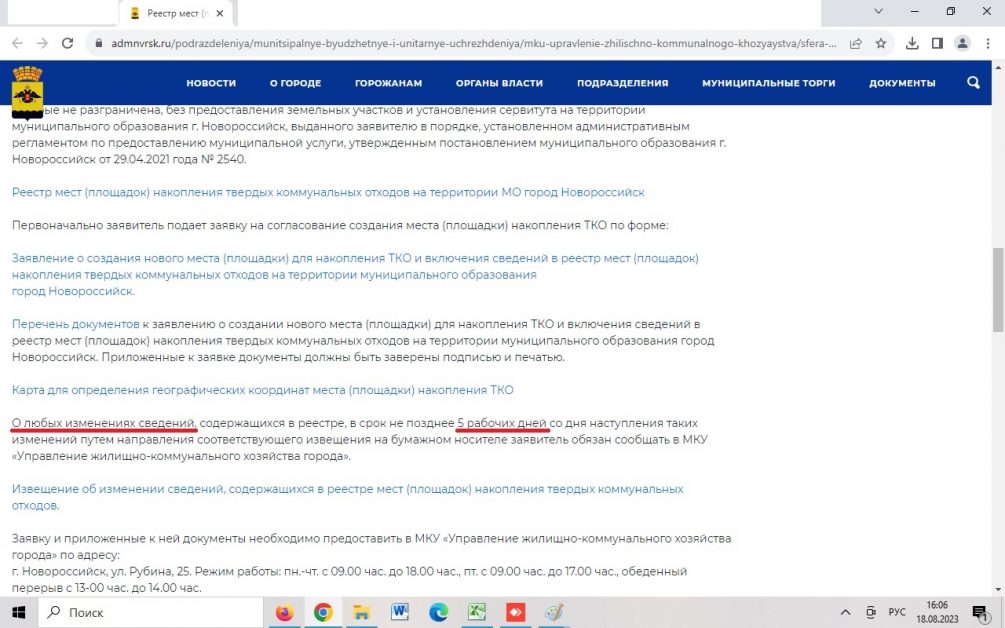Open the Chrome three-dot menu
Viewport: 1005px width, 628px height.
pyautogui.click(x=988, y=43)
